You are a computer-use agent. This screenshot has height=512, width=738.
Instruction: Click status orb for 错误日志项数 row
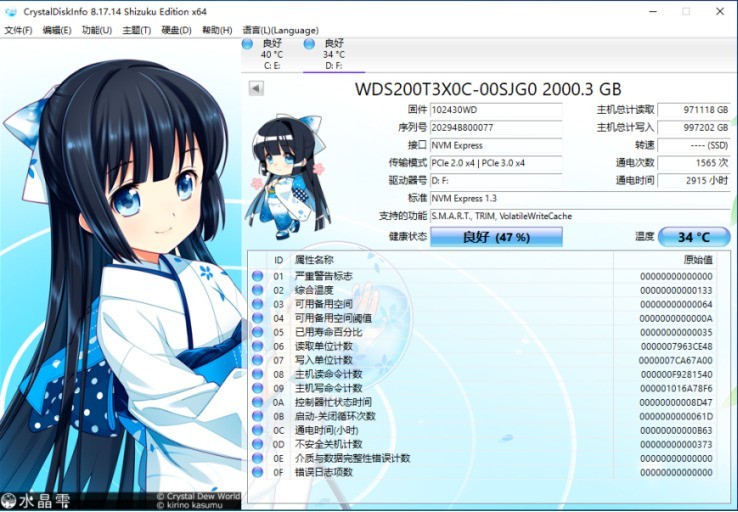click(x=257, y=472)
